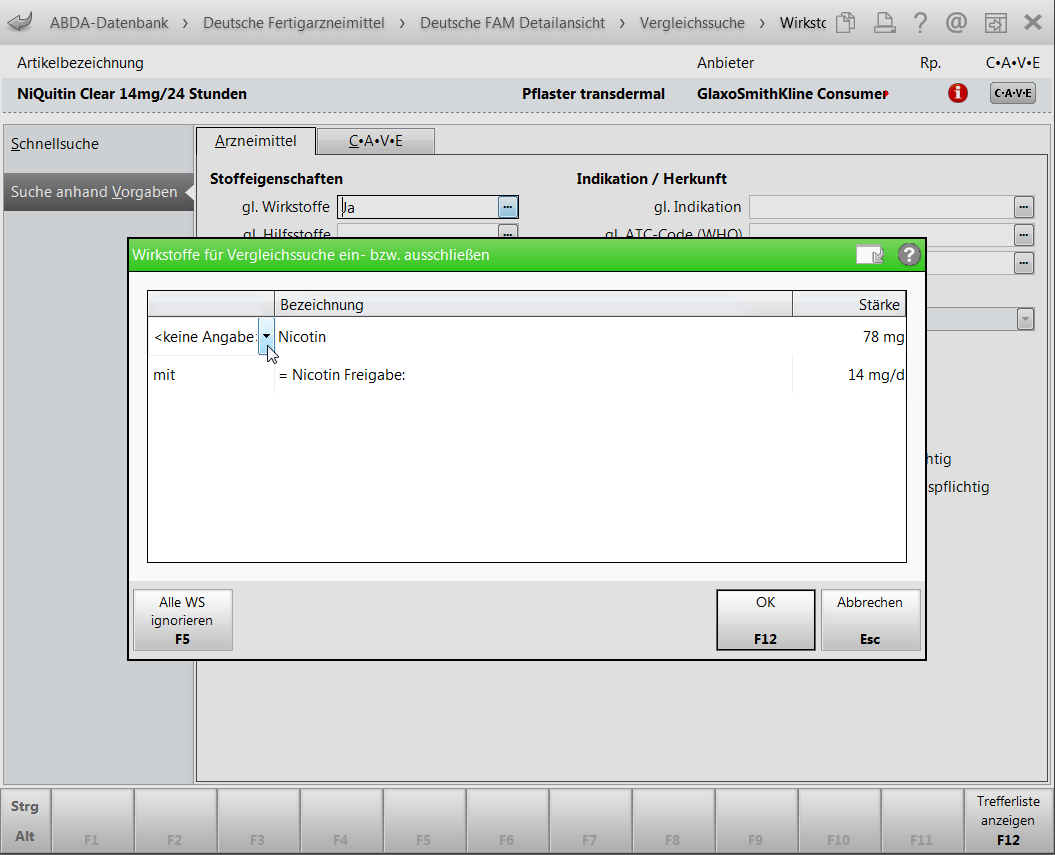Click ABDA-Datenbank breadcrumb
This screenshot has width=1055, height=855.
tap(109, 23)
